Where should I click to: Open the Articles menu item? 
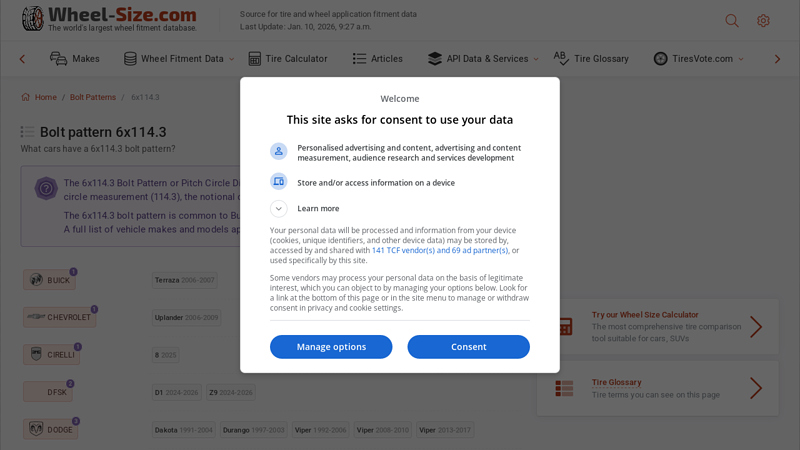[x=377, y=59]
